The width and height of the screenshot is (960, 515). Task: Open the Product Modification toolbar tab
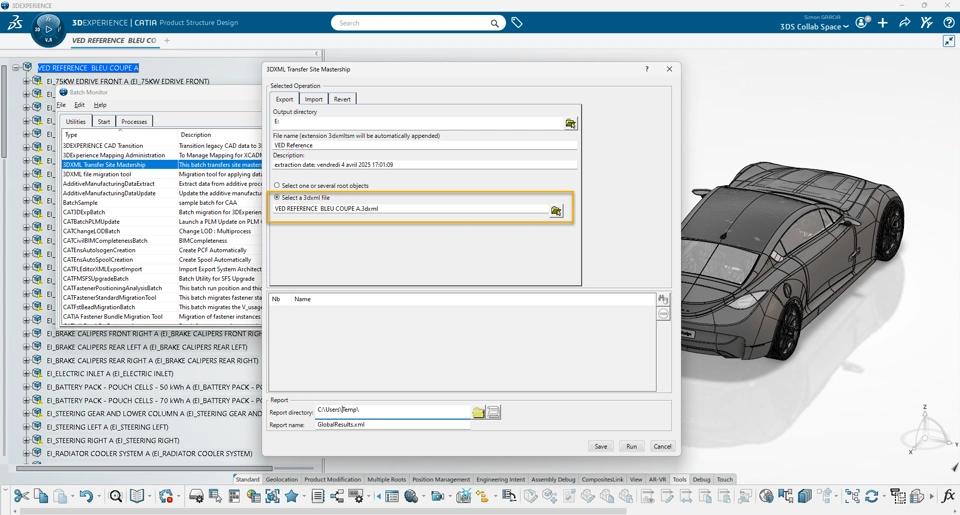[x=332, y=480]
